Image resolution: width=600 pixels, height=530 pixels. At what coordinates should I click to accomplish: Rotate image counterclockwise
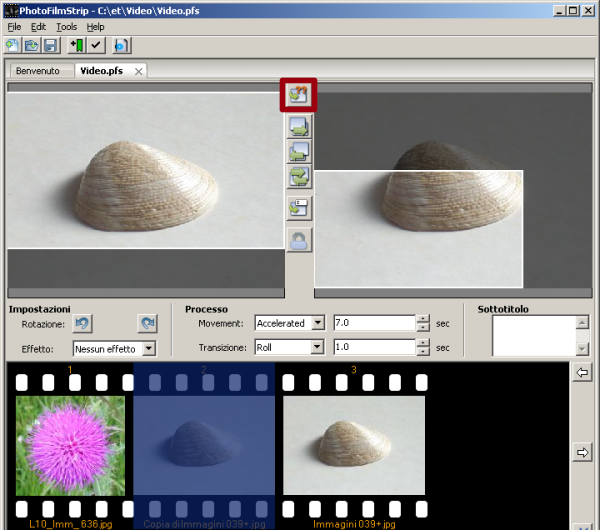[83, 324]
